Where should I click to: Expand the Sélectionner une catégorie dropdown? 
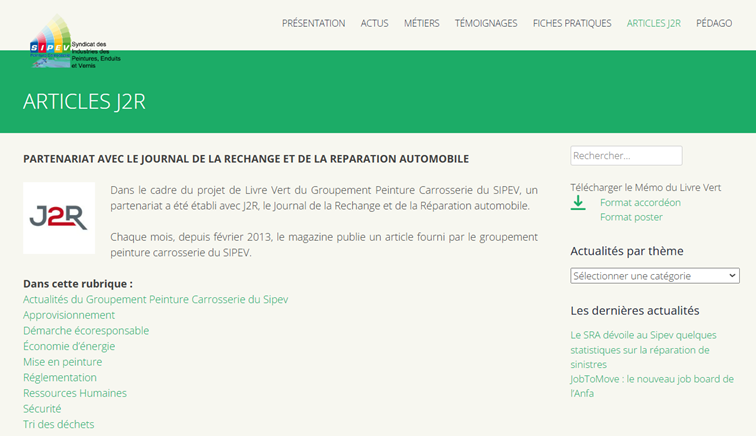[x=654, y=276]
